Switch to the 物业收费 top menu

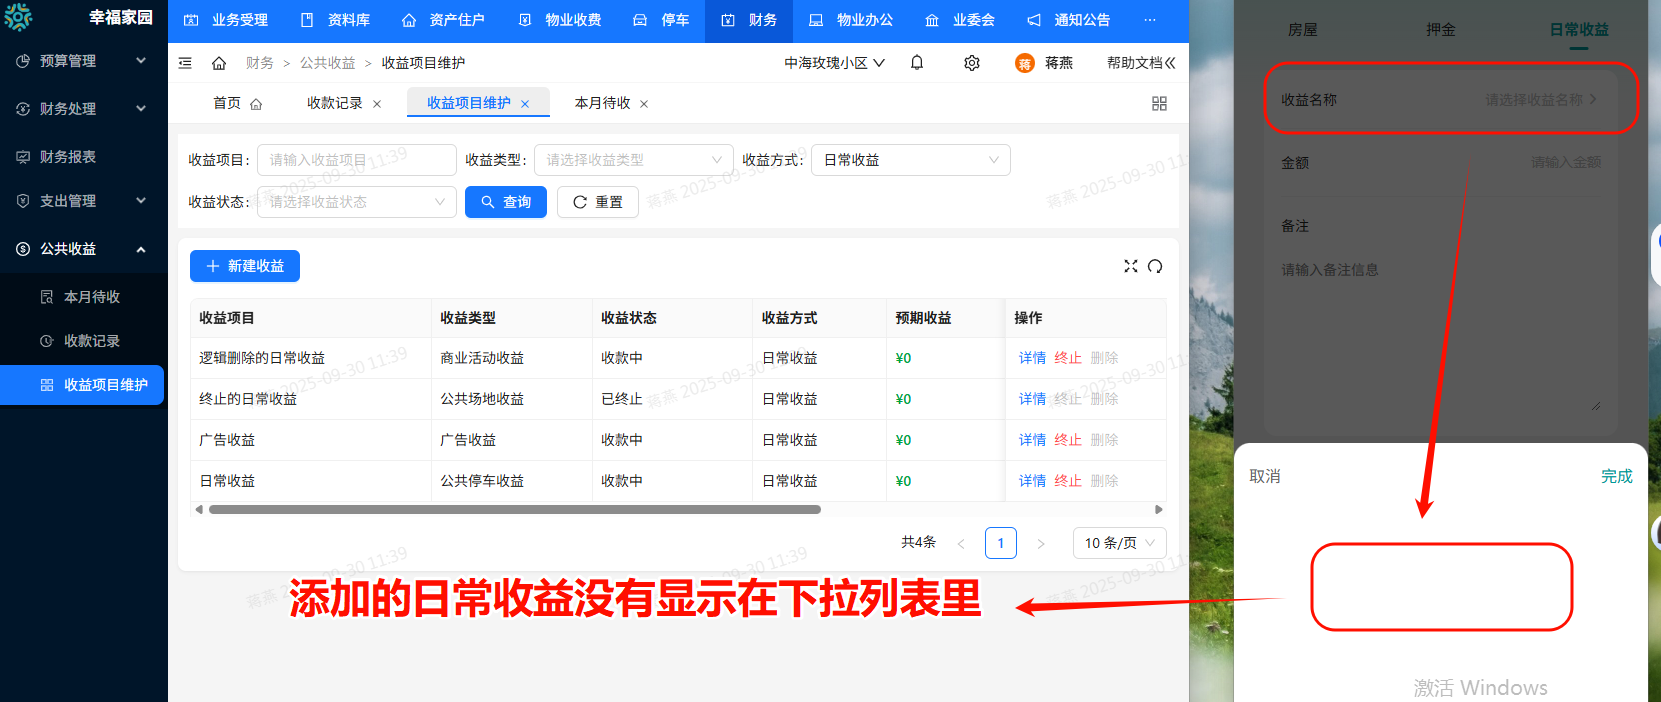(x=560, y=20)
